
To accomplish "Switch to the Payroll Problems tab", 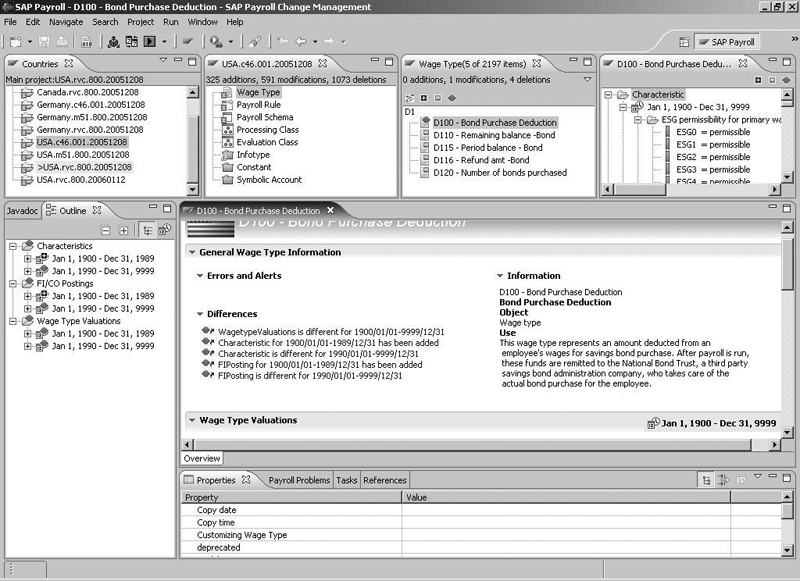I will 299,480.
